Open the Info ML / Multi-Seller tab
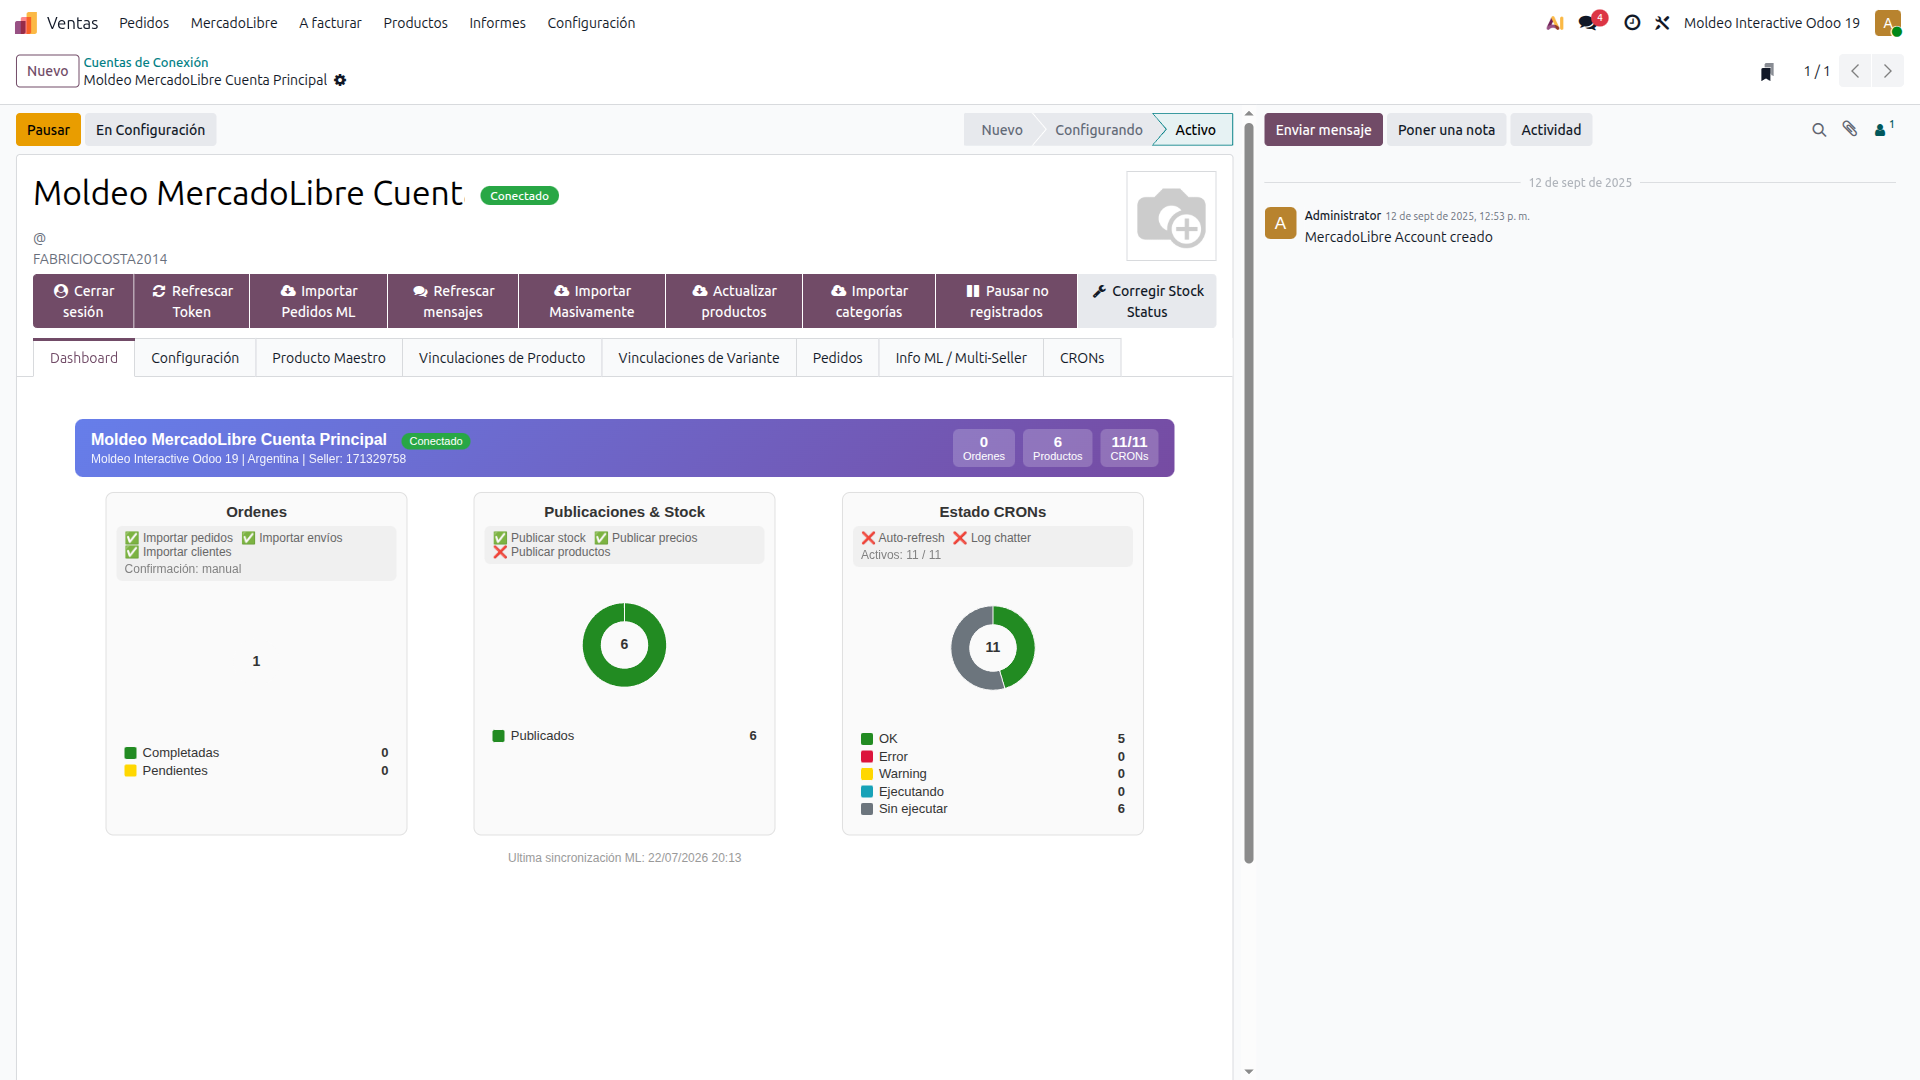Viewport: 1920px width, 1080px height. pos(961,358)
